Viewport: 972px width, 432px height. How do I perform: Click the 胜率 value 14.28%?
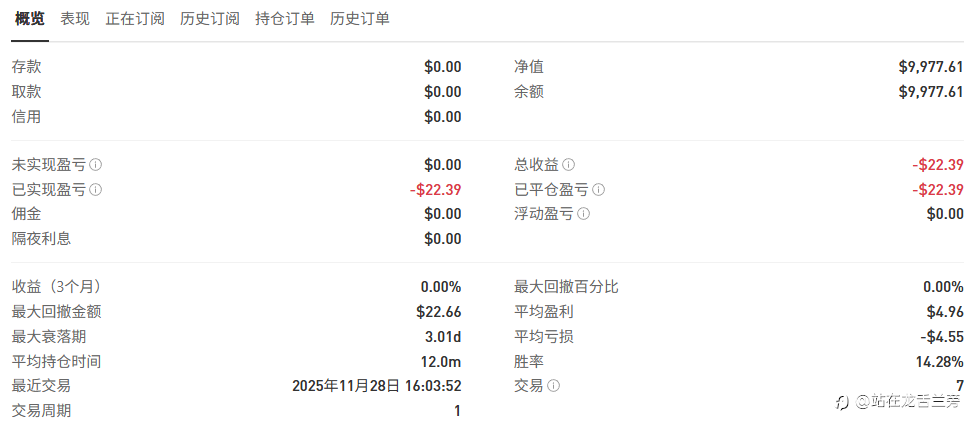click(x=939, y=362)
